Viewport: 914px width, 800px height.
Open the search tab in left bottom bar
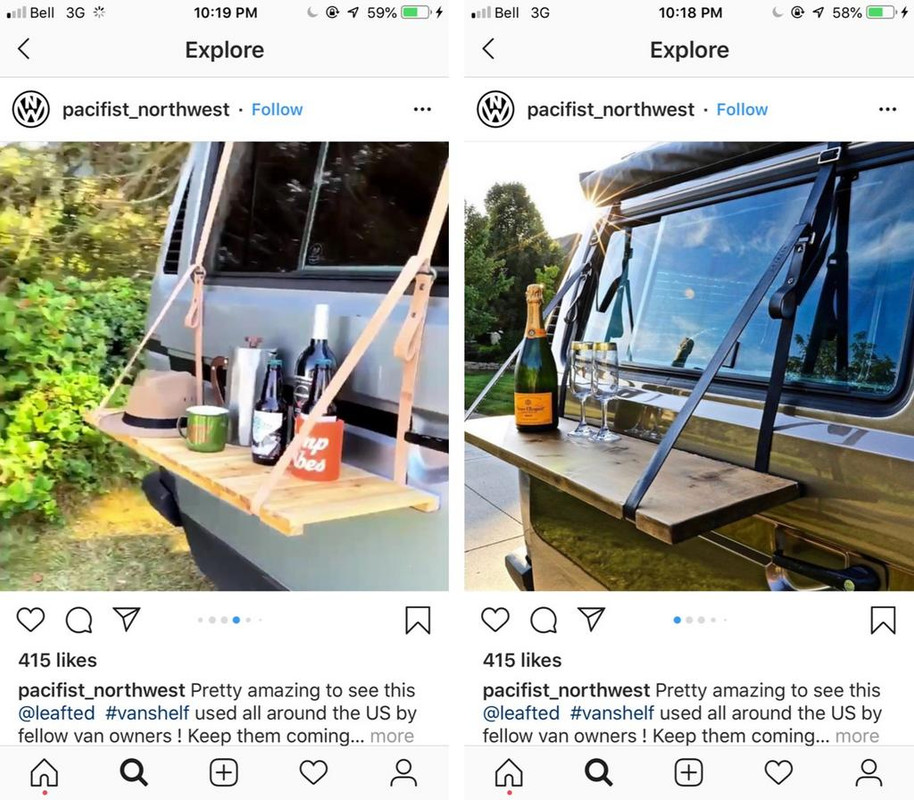133,773
